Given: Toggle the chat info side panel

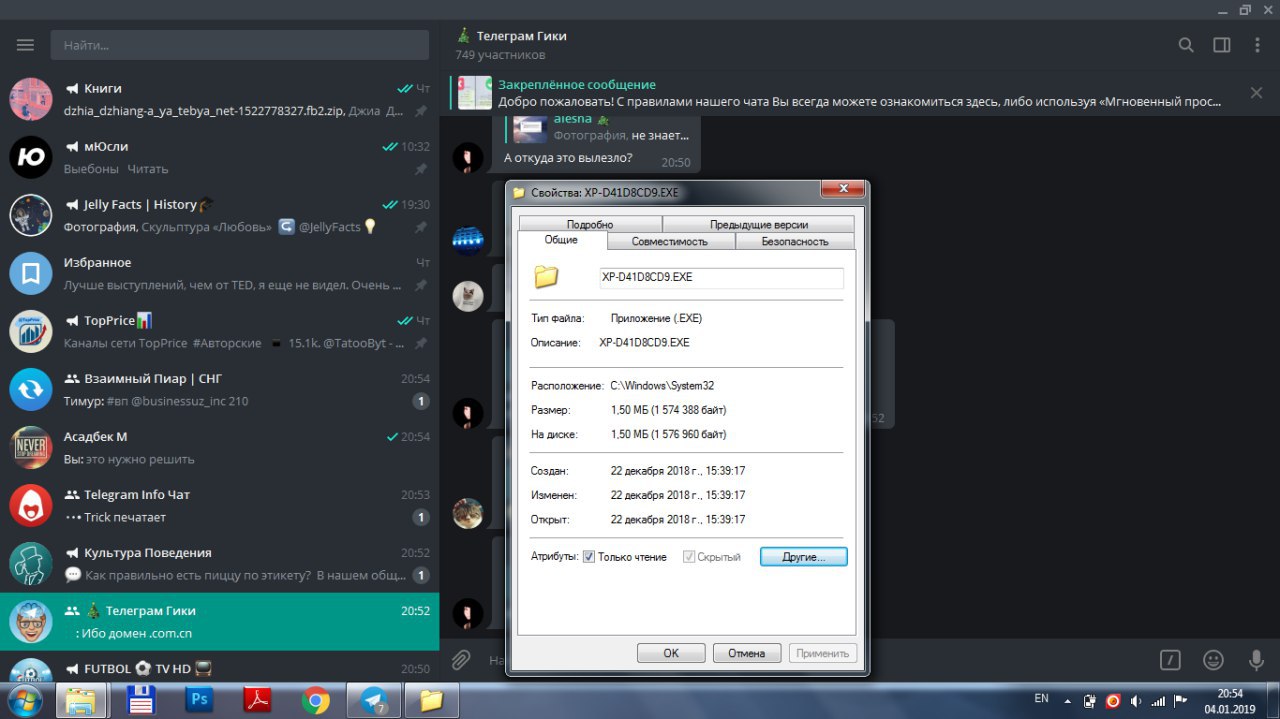Looking at the screenshot, I should pyautogui.click(x=1222, y=45).
